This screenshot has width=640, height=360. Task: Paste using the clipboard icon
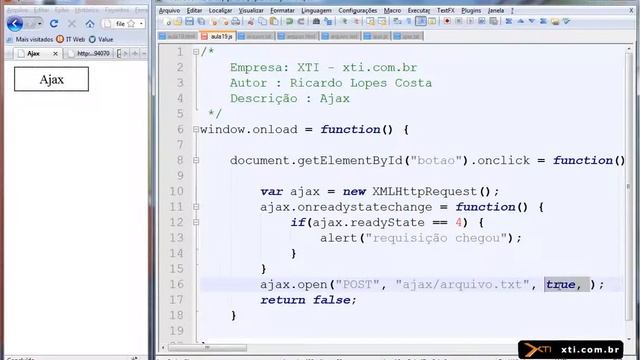(274, 21)
